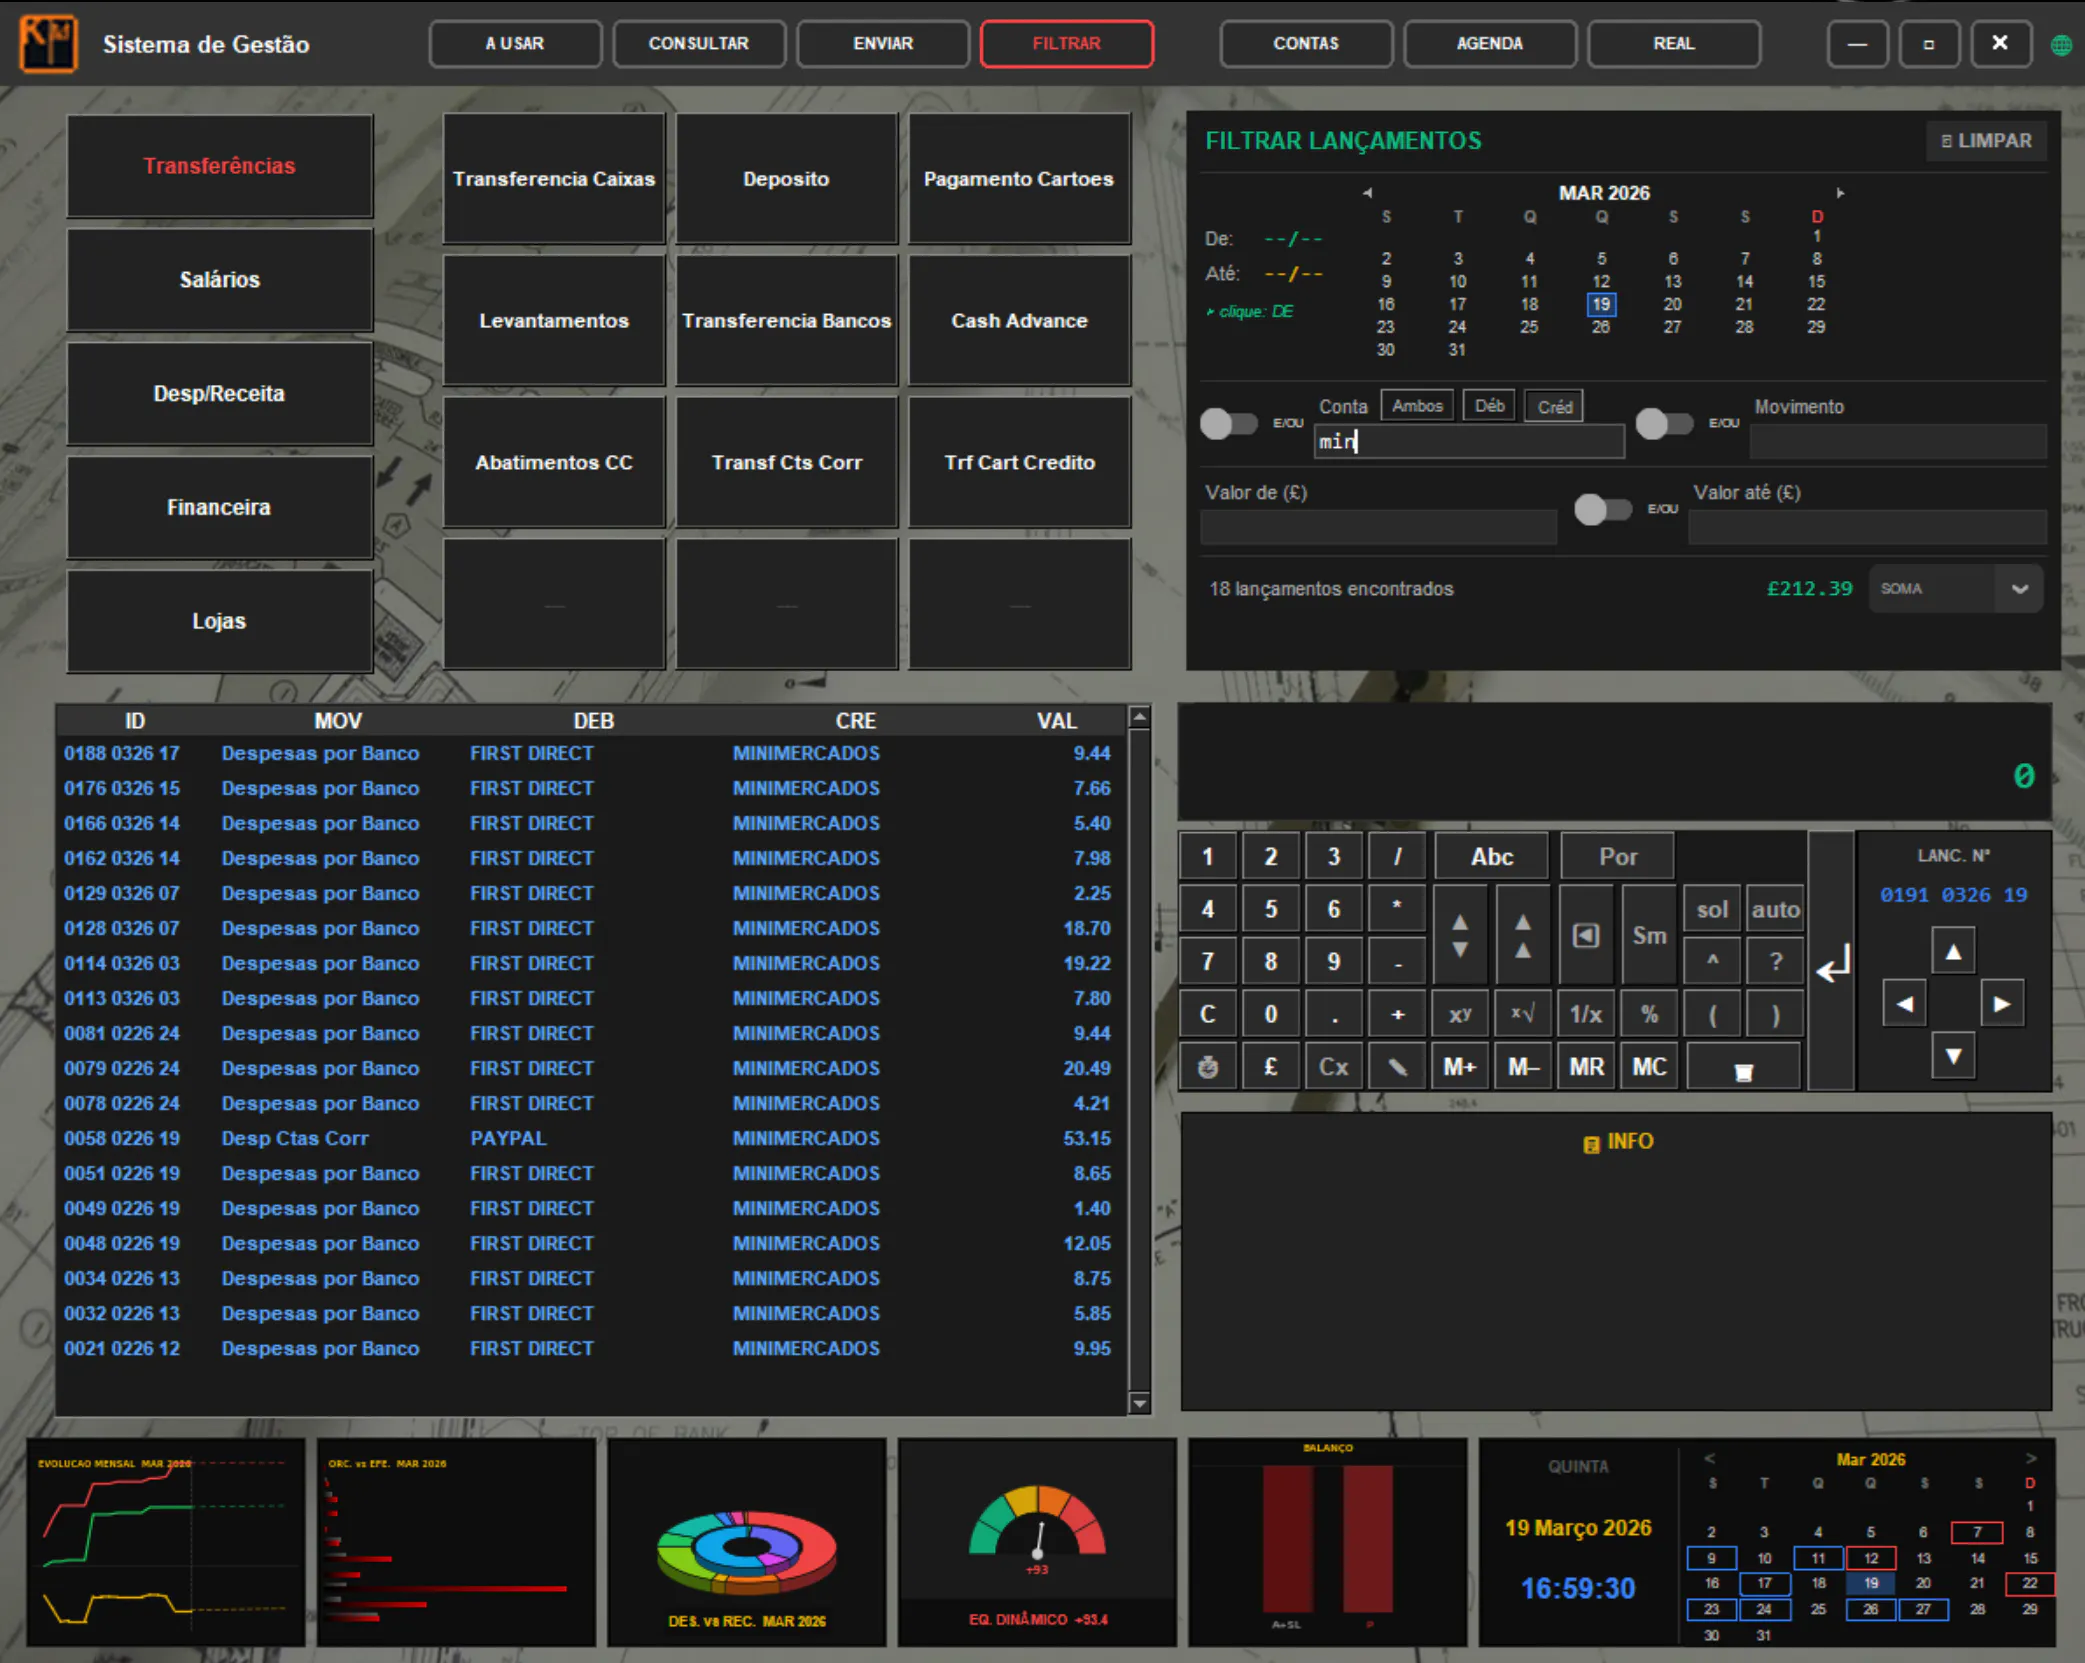2085x1663 pixels.
Task: Go to next month in filter calendar
Action: coord(1839,192)
